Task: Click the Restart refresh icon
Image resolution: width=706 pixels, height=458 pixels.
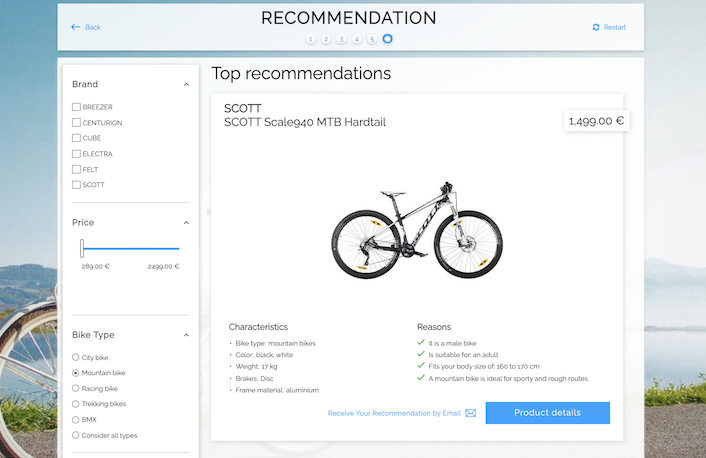Action: pos(596,27)
